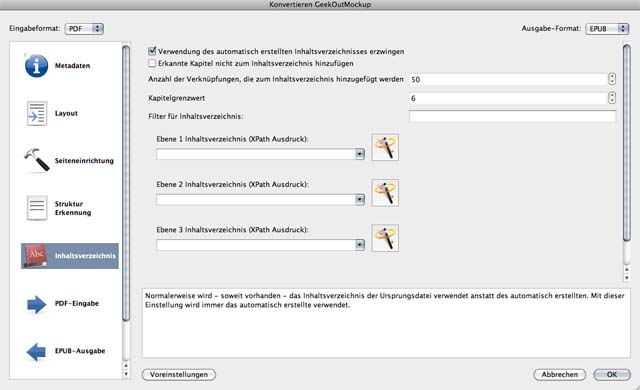Open the Ausgabe-Format EPUB dropdown
The image size is (640, 390).
click(x=607, y=29)
